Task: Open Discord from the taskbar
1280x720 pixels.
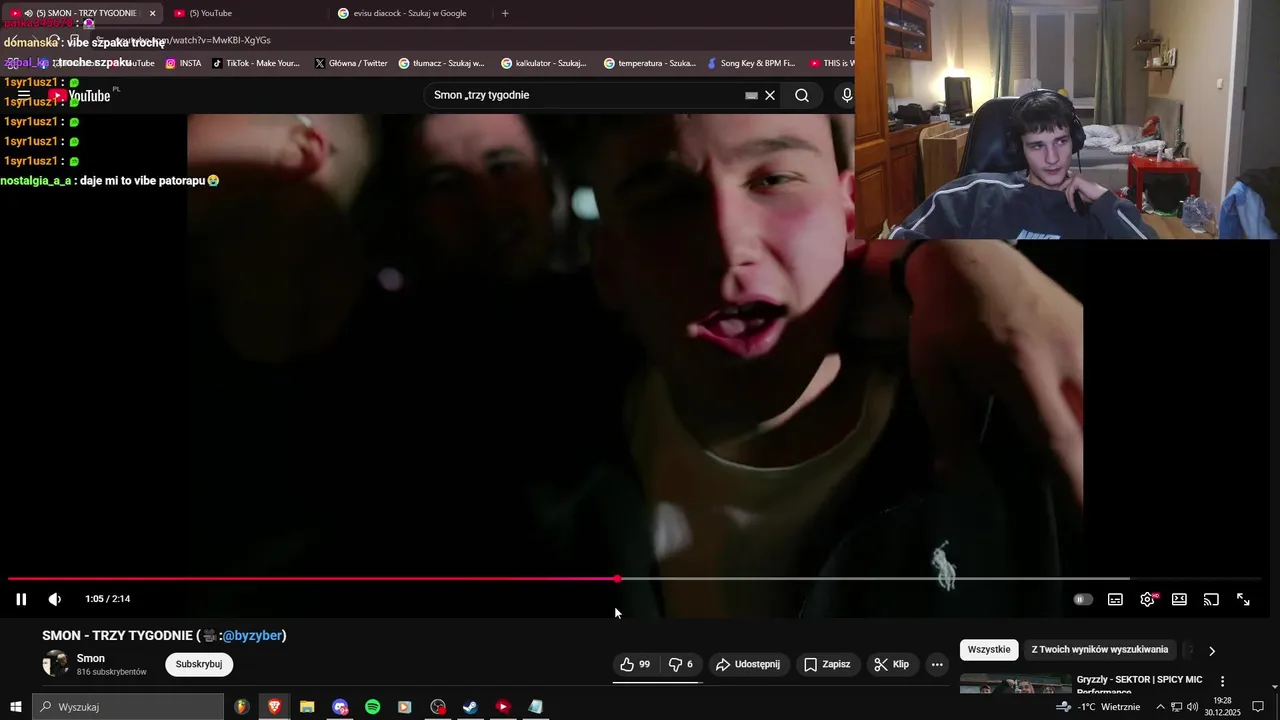Action: click(x=340, y=707)
